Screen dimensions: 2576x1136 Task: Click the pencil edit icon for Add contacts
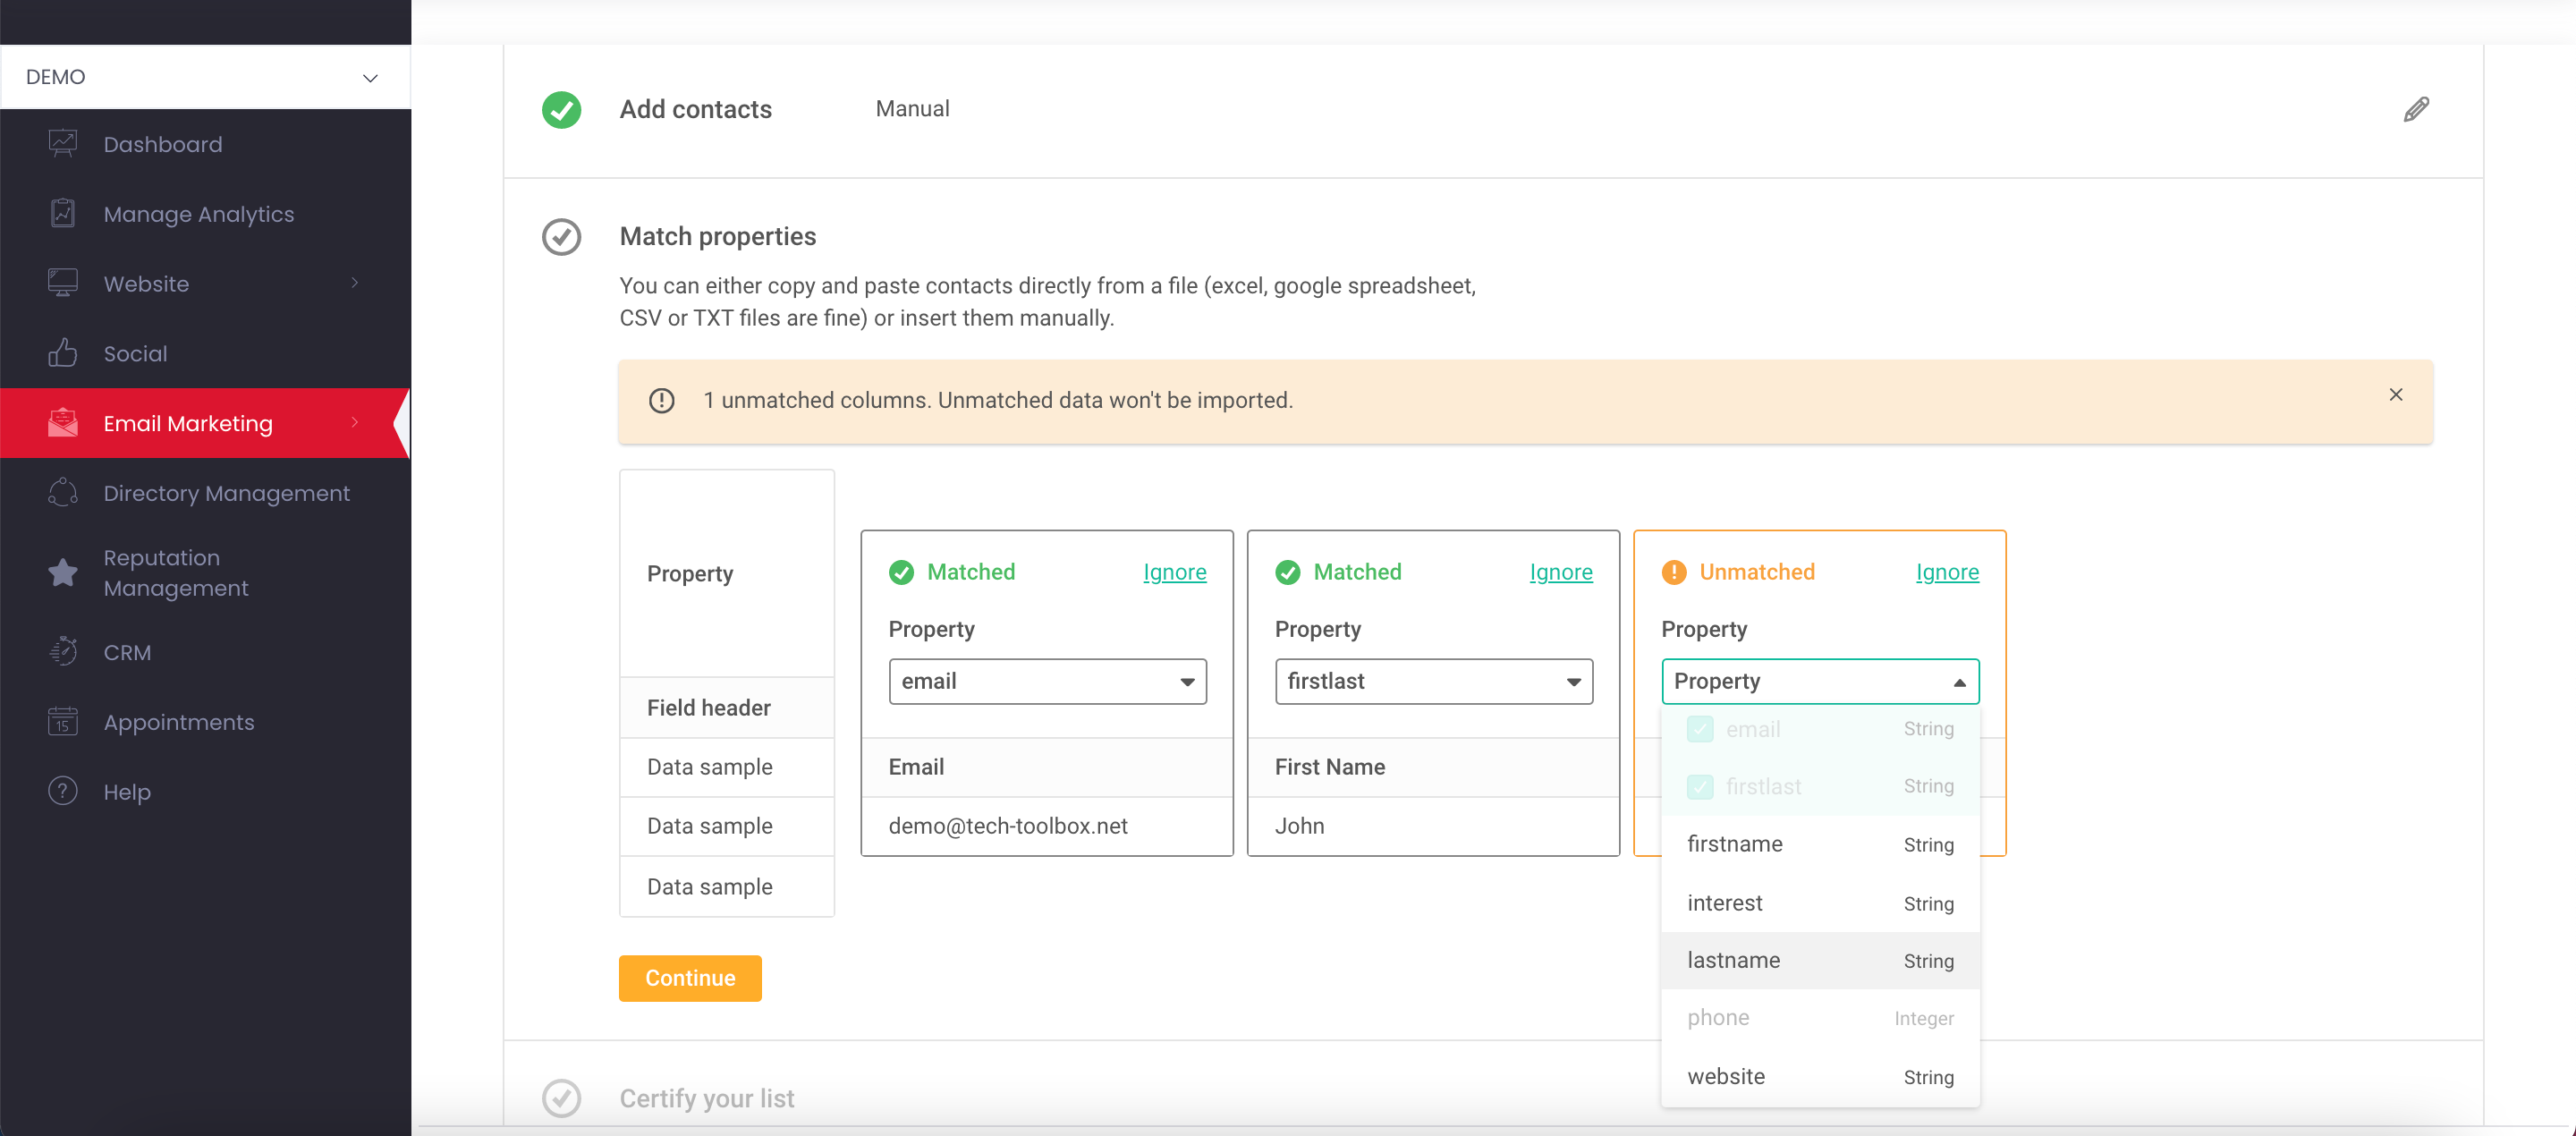tap(2415, 109)
